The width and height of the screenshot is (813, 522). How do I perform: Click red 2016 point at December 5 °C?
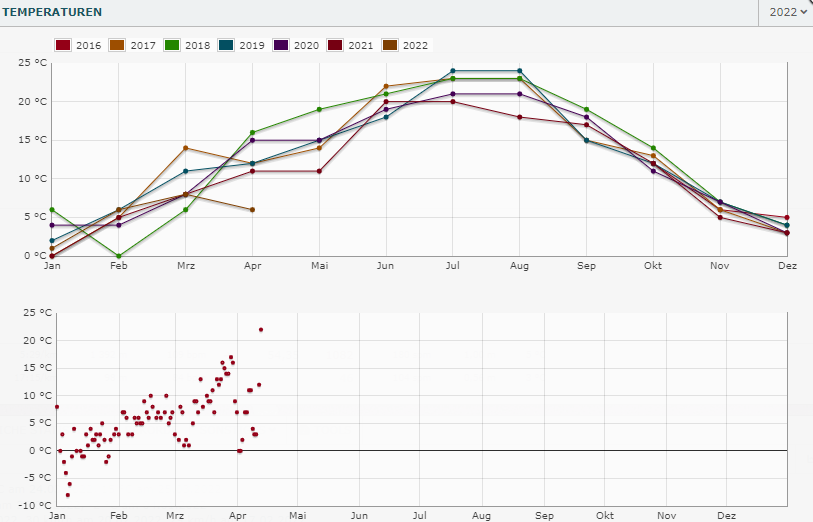(787, 217)
